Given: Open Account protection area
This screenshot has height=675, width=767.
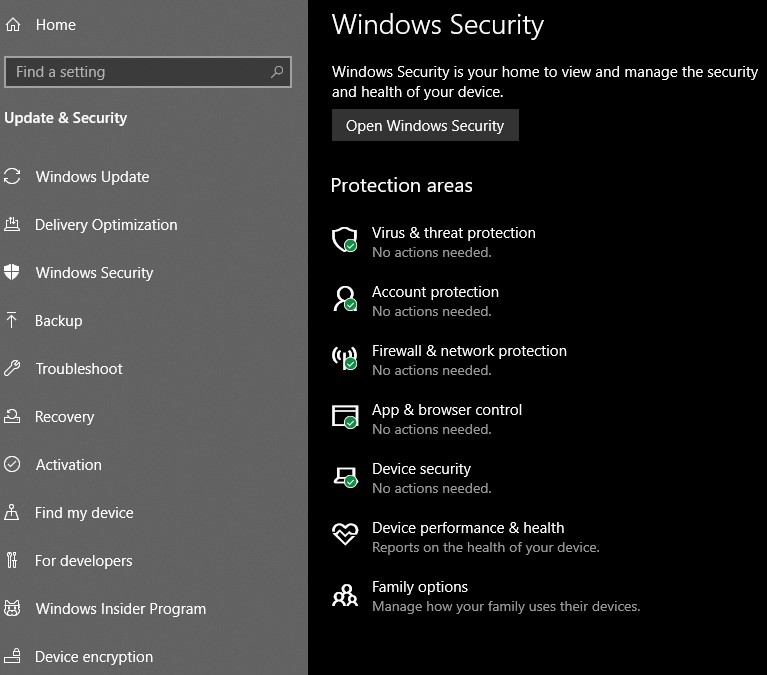Looking at the screenshot, I should [x=435, y=292].
